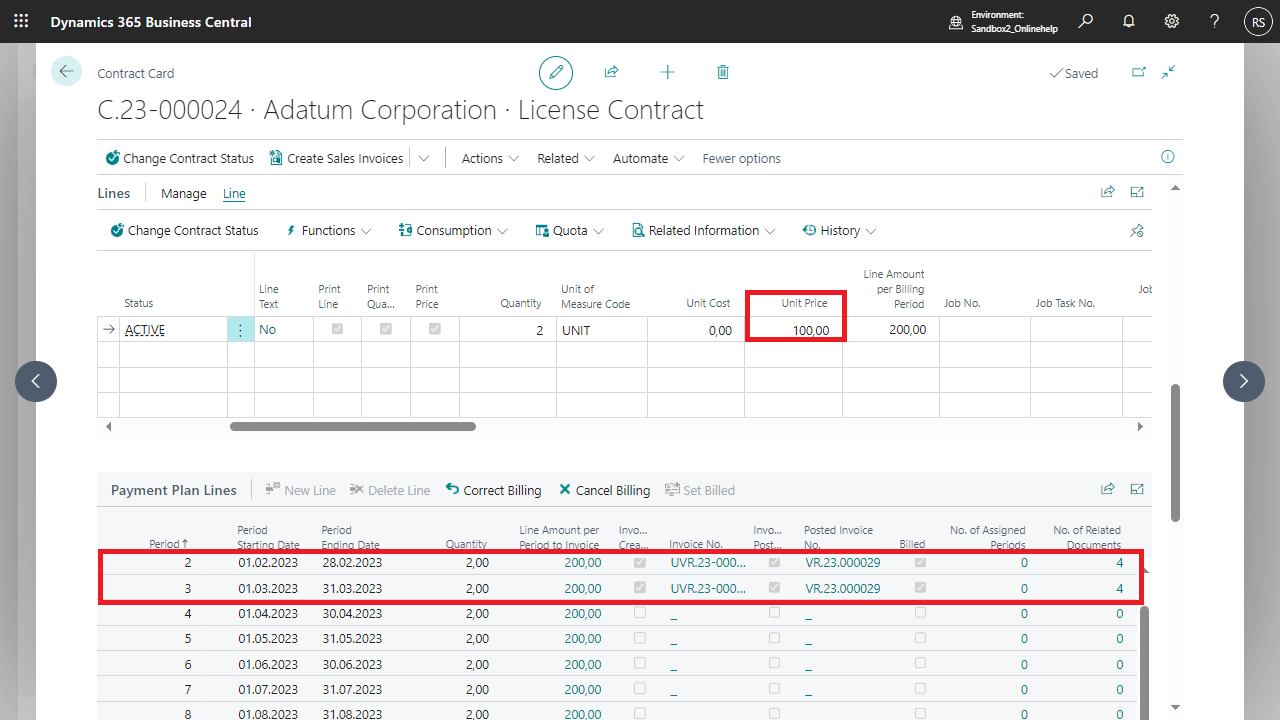Click the horizontal scrollbar of Lines grid
The height and width of the screenshot is (720, 1280).
point(353,426)
